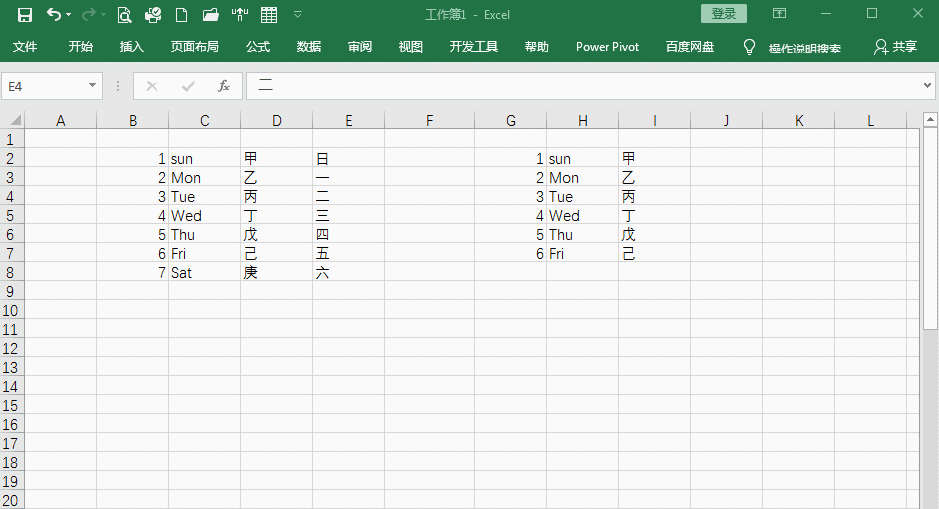Image resolution: width=939 pixels, height=509 pixels.
Task: Select row 4 header
Action: (x=10, y=196)
